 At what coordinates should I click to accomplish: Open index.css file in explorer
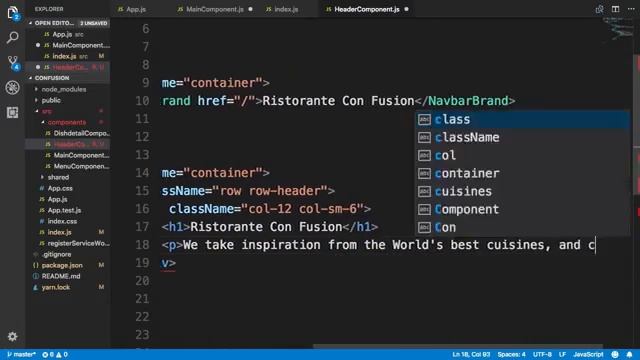tap(68, 221)
